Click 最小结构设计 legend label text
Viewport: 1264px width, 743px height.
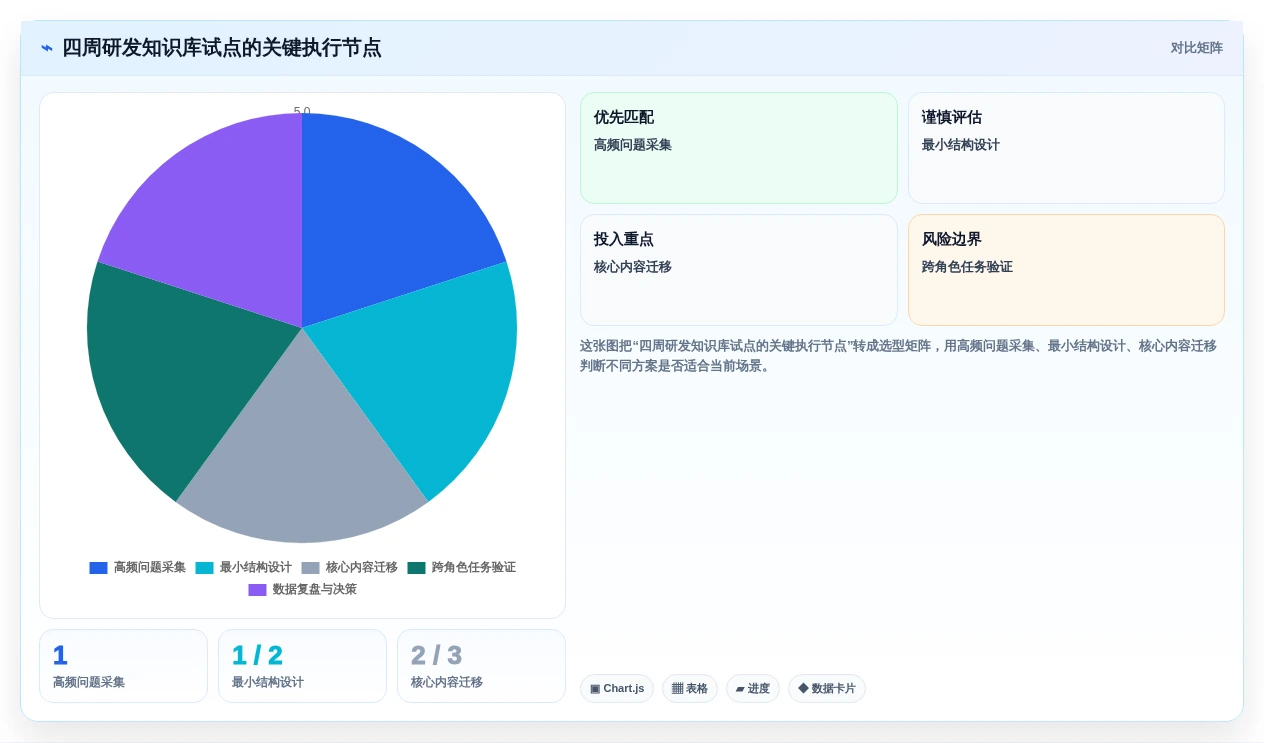click(x=256, y=568)
